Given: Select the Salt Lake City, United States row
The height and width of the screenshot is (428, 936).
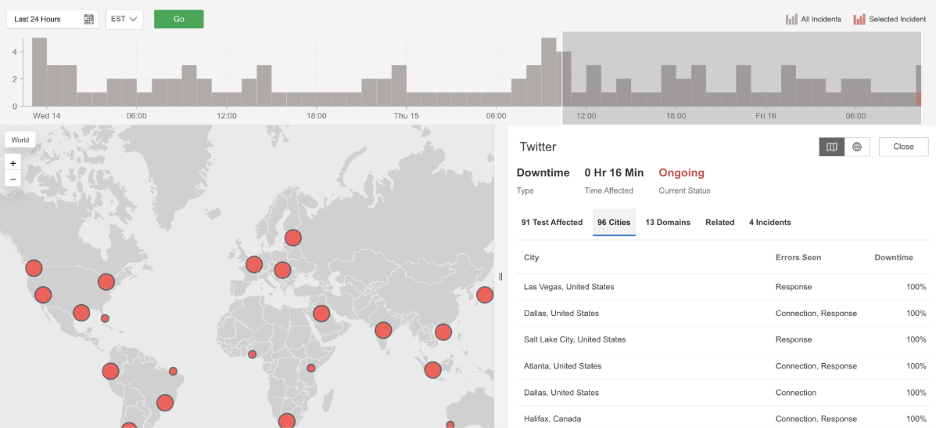Looking at the screenshot, I should pos(723,339).
